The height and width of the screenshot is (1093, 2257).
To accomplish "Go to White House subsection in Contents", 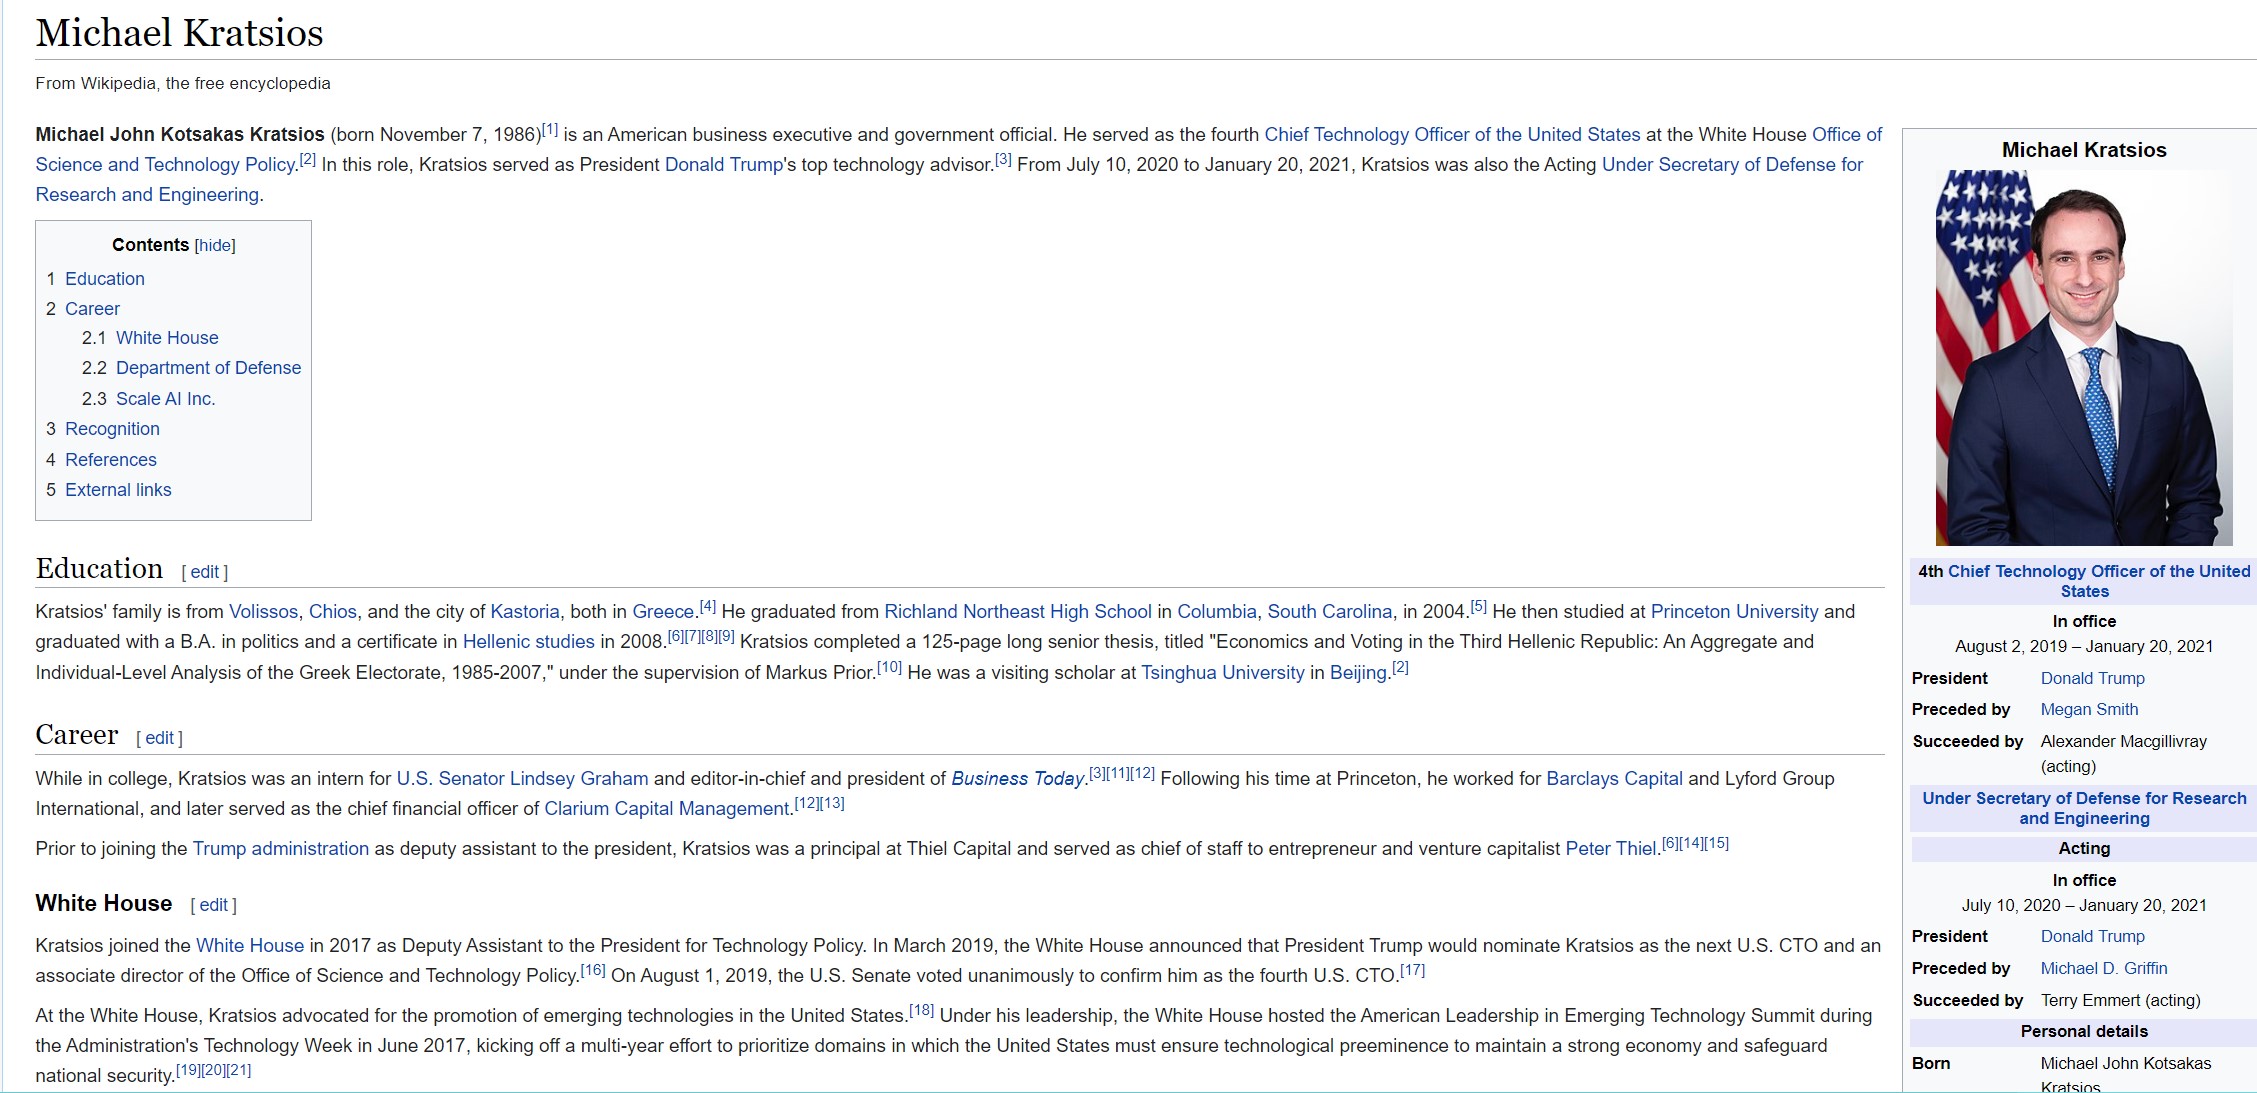I will click(167, 338).
